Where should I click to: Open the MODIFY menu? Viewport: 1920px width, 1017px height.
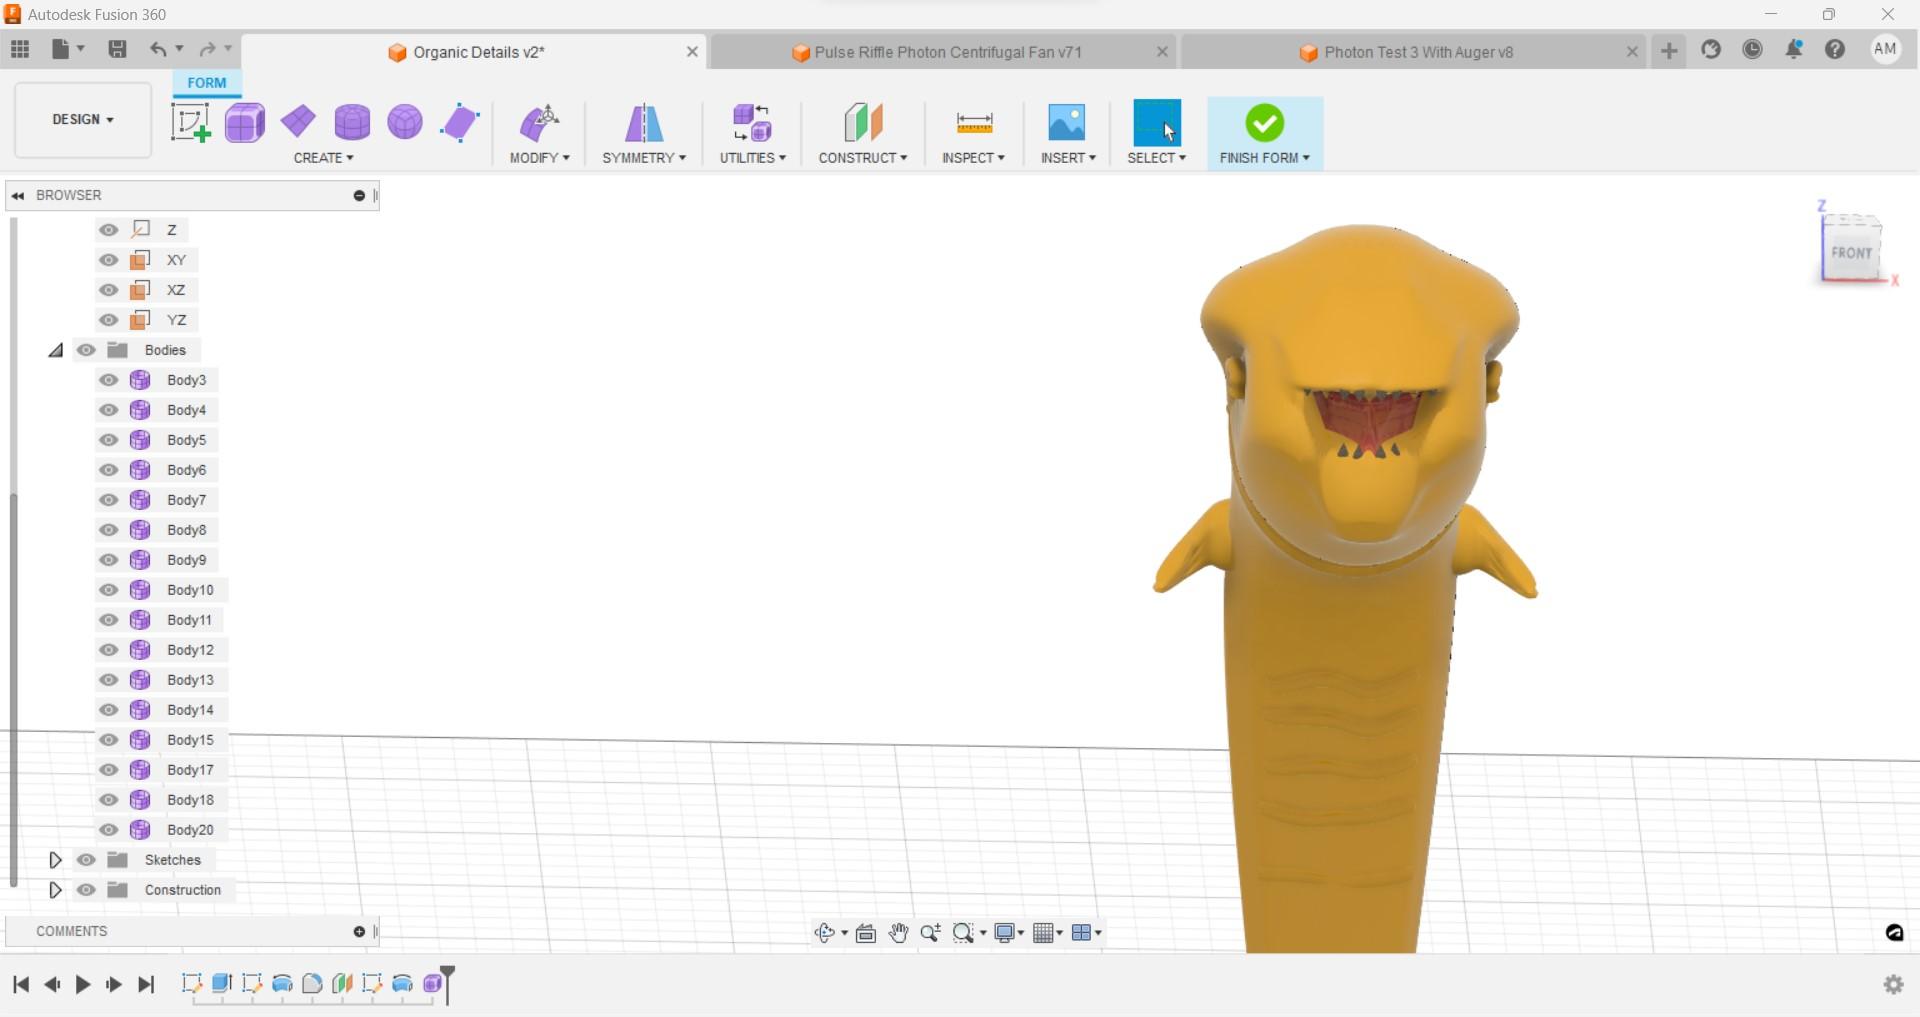coord(539,158)
